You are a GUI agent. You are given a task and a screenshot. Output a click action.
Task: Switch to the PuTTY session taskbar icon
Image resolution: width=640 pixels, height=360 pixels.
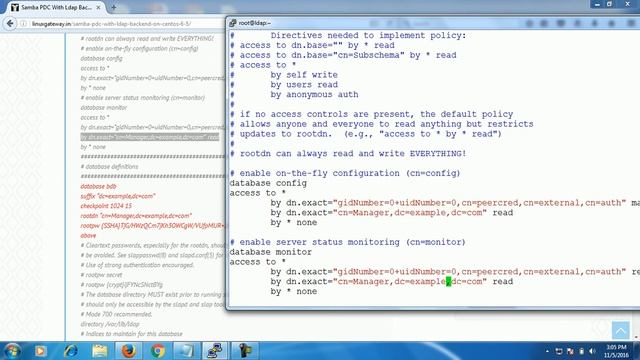pyautogui.click(x=215, y=351)
